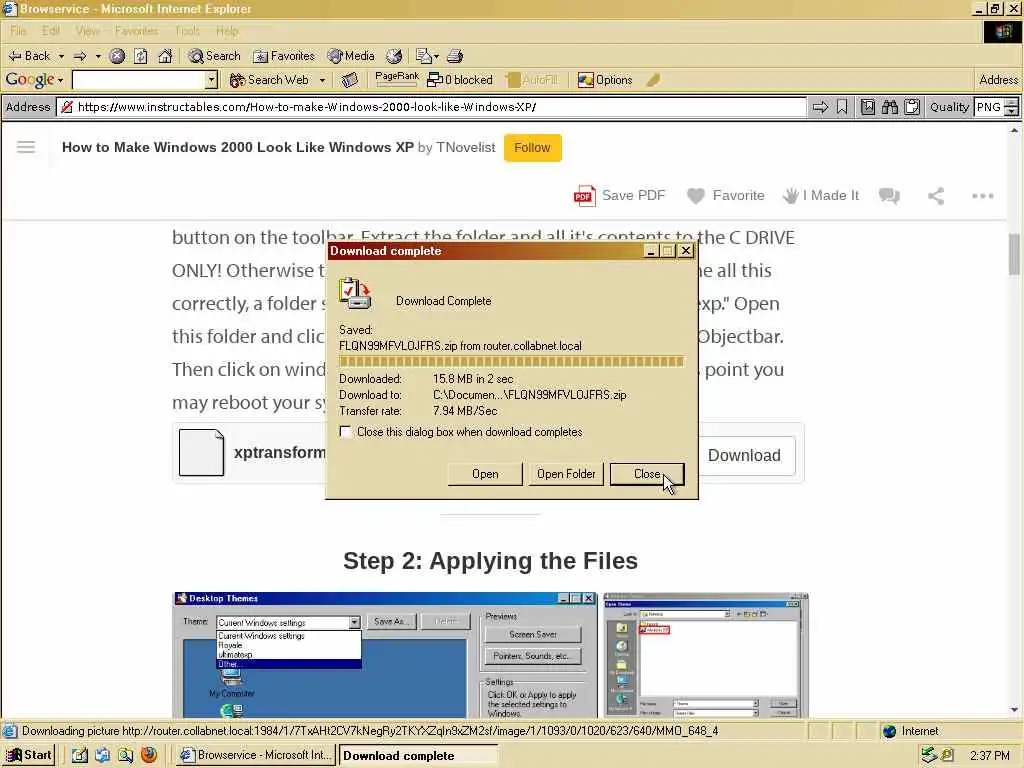Toggle Close this dialog box when download completes
1024x768 pixels.
coord(345,432)
